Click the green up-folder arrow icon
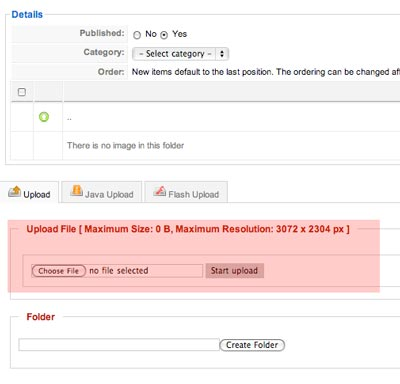This screenshot has width=400, height=384. click(x=44, y=117)
